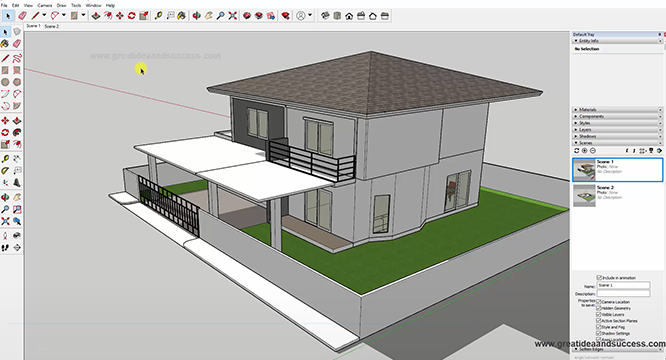The image size is (666, 360).
Task: Expand the Materials panel
Action: pos(617,110)
